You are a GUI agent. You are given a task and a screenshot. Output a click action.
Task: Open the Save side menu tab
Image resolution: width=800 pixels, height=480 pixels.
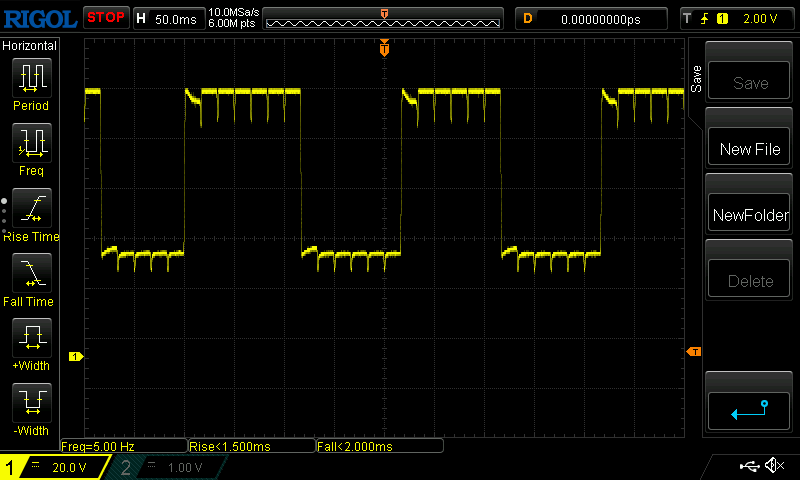(696, 75)
